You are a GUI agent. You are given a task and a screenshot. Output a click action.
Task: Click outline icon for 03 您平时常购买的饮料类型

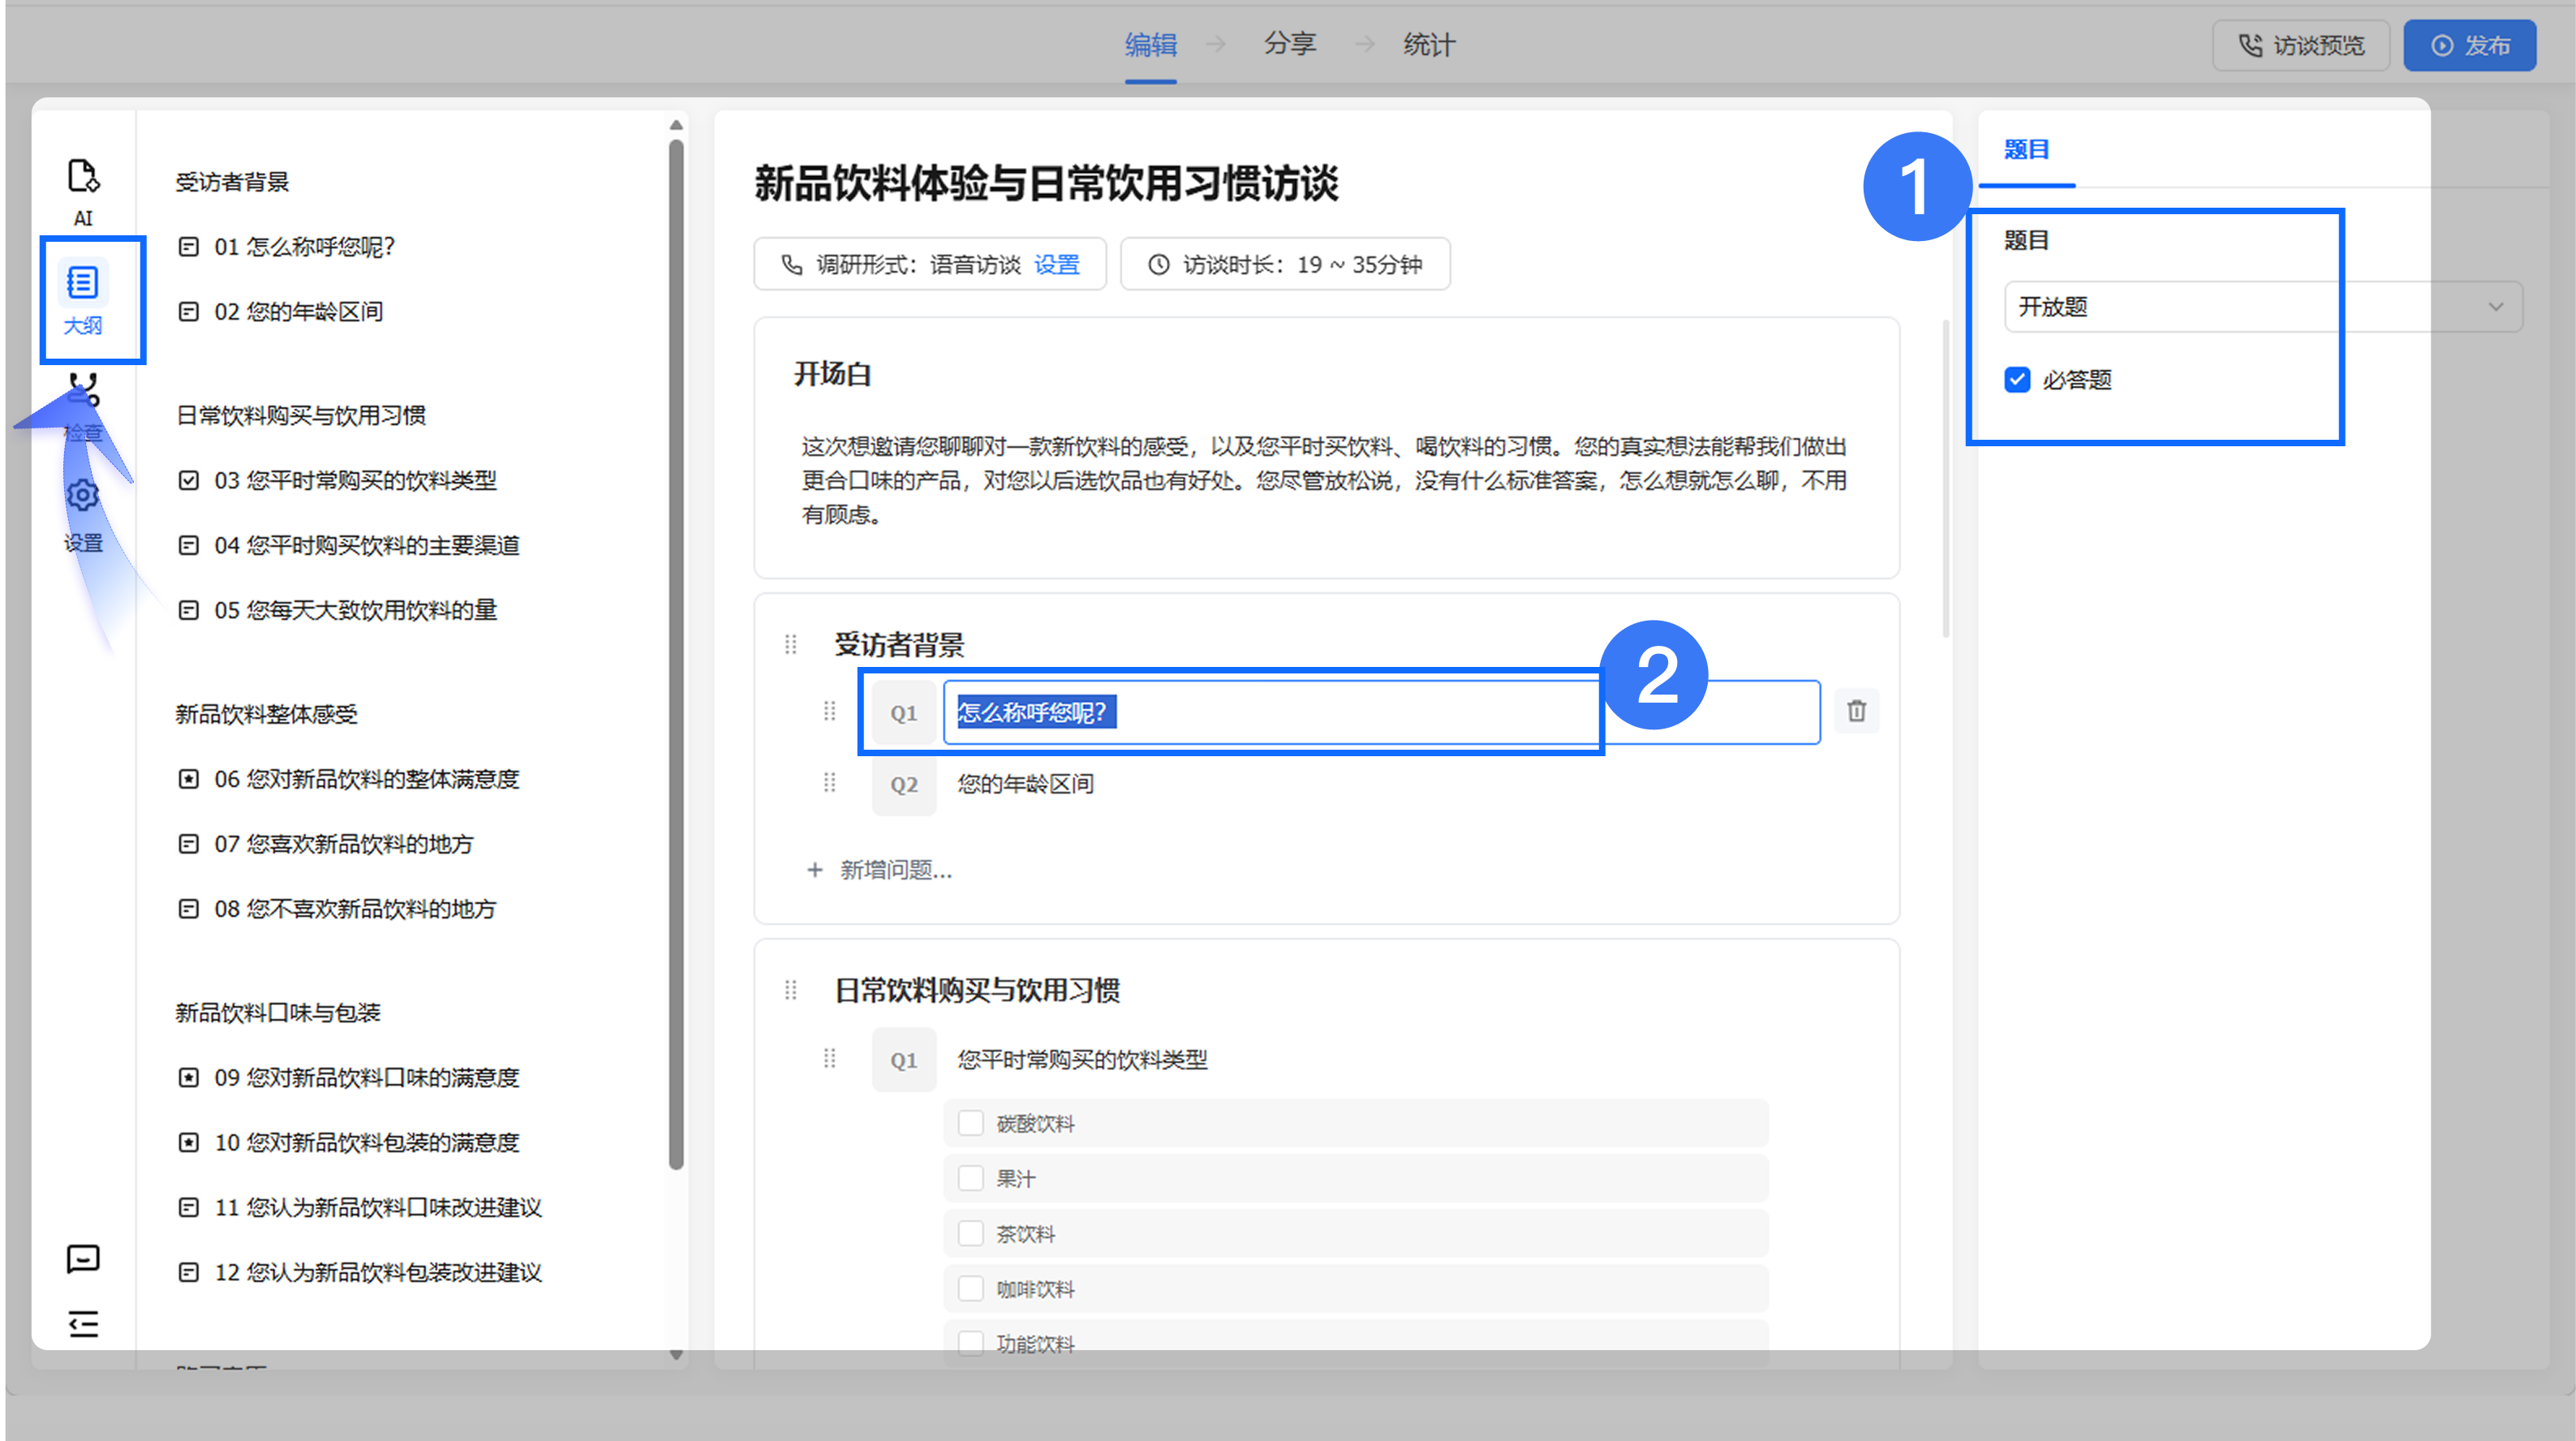click(x=188, y=481)
